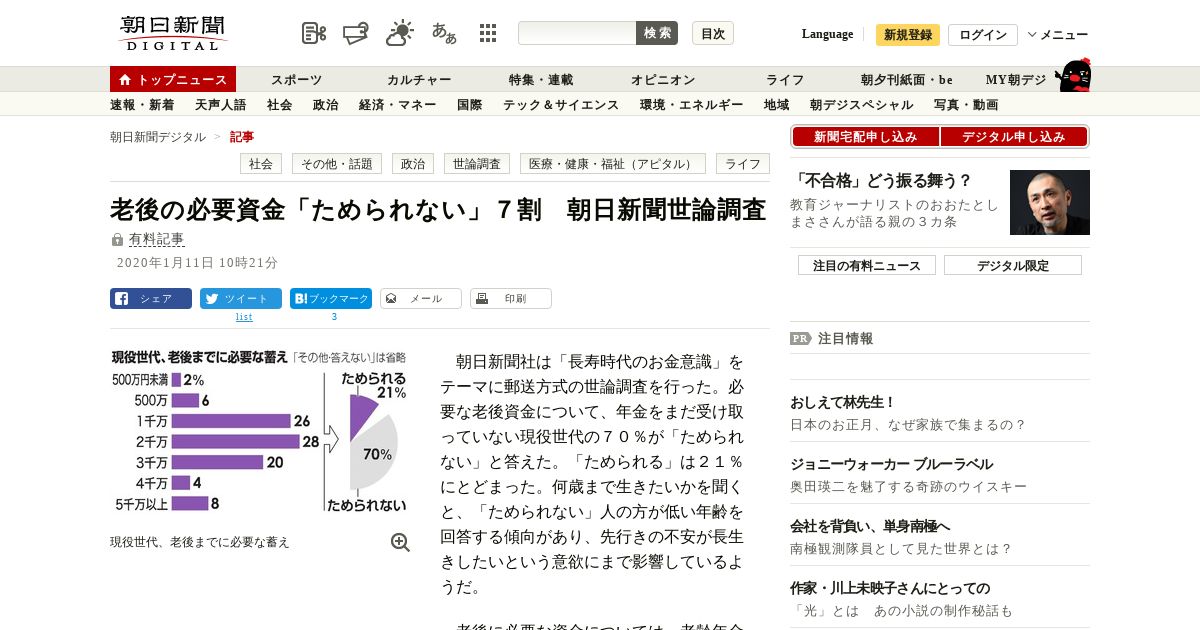The width and height of the screenshot is (1200, 630).
Task: Switch to 注目の有料ニュース tab
Action: coord(867,265)
